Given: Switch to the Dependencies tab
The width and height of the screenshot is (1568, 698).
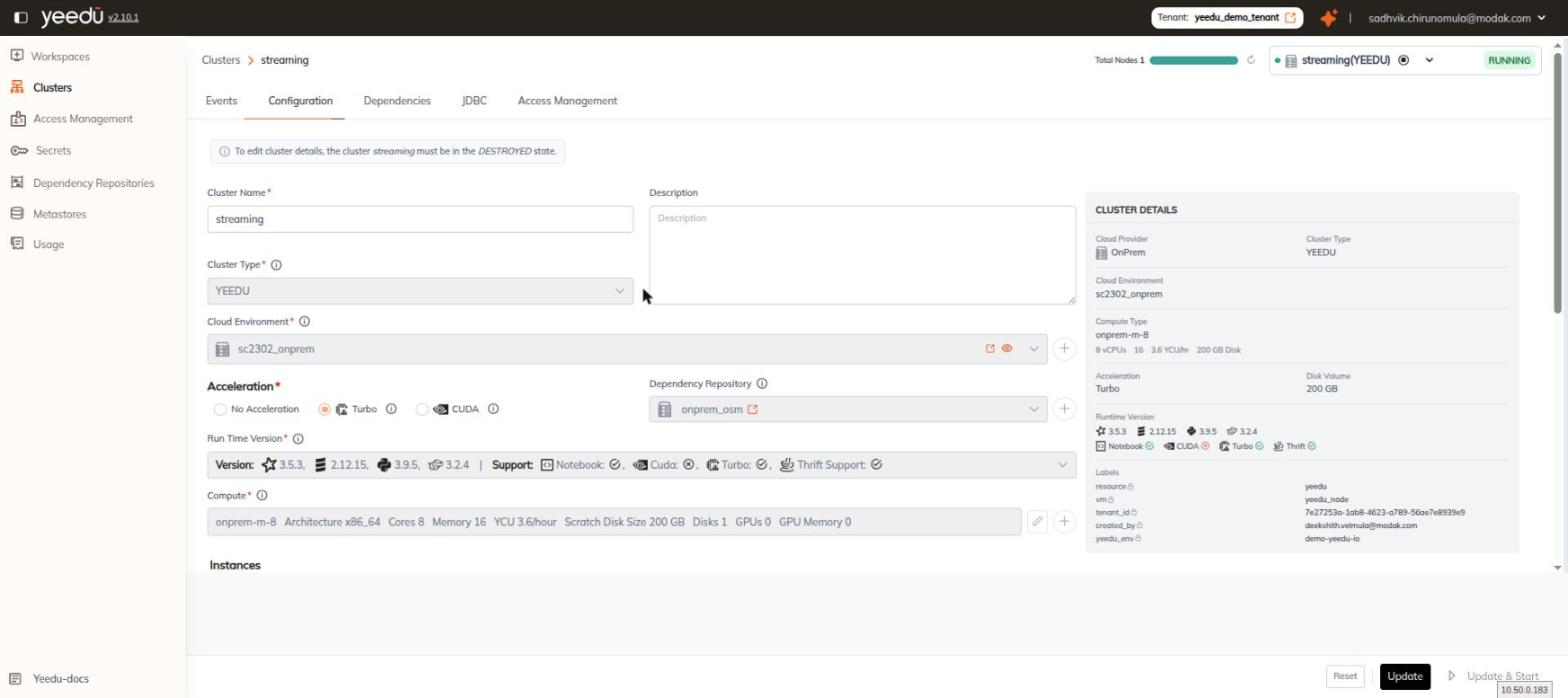Looking at the screenshot, I should tap(397, 101).
